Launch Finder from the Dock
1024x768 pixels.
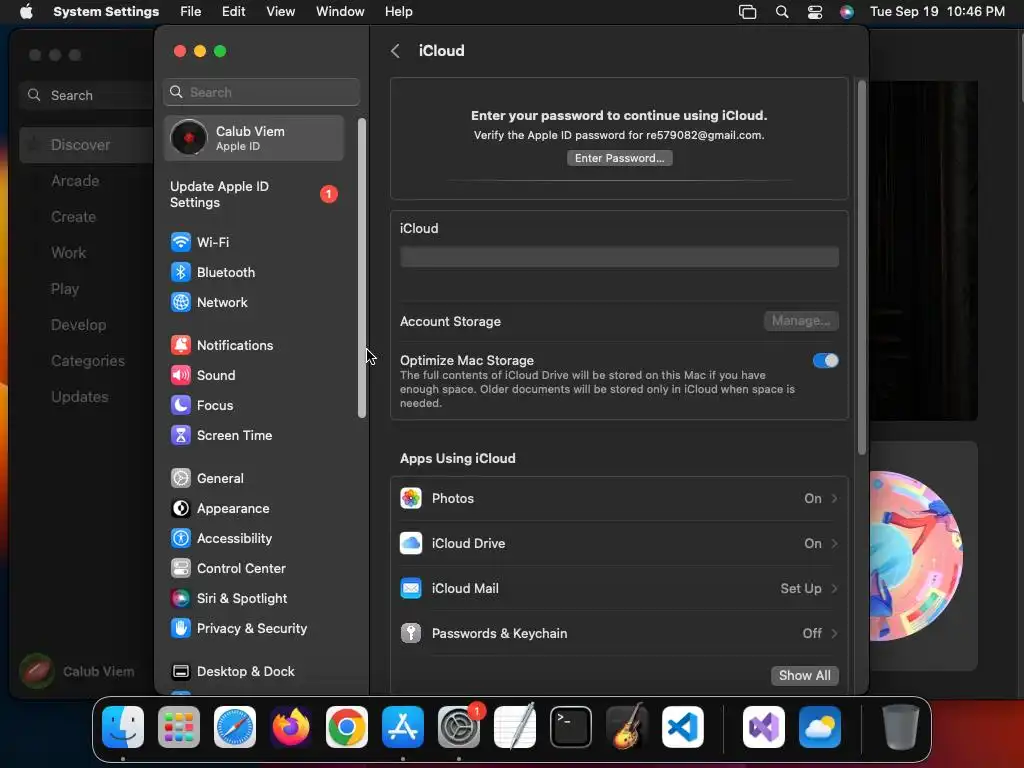pyautogui.click(x=123, y=727)
